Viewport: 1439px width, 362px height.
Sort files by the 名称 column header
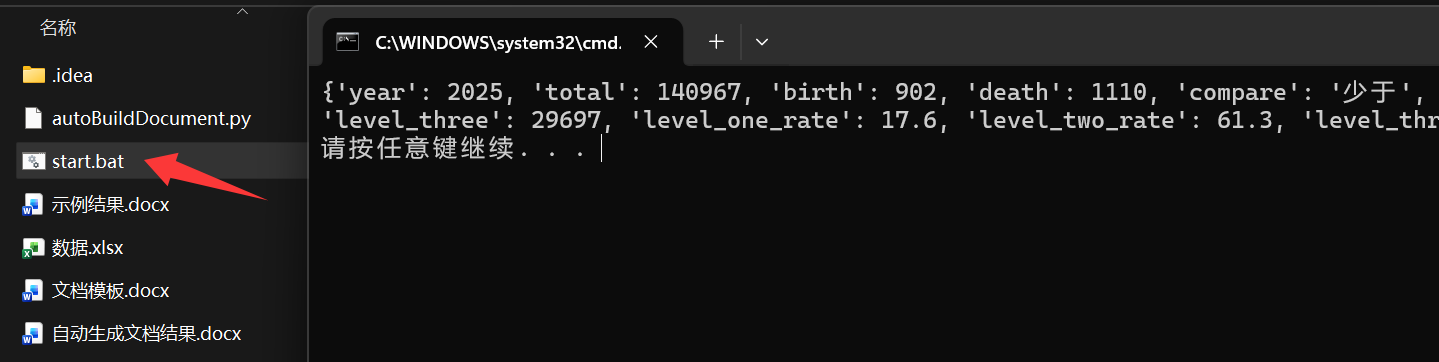(x=58, y=28)
